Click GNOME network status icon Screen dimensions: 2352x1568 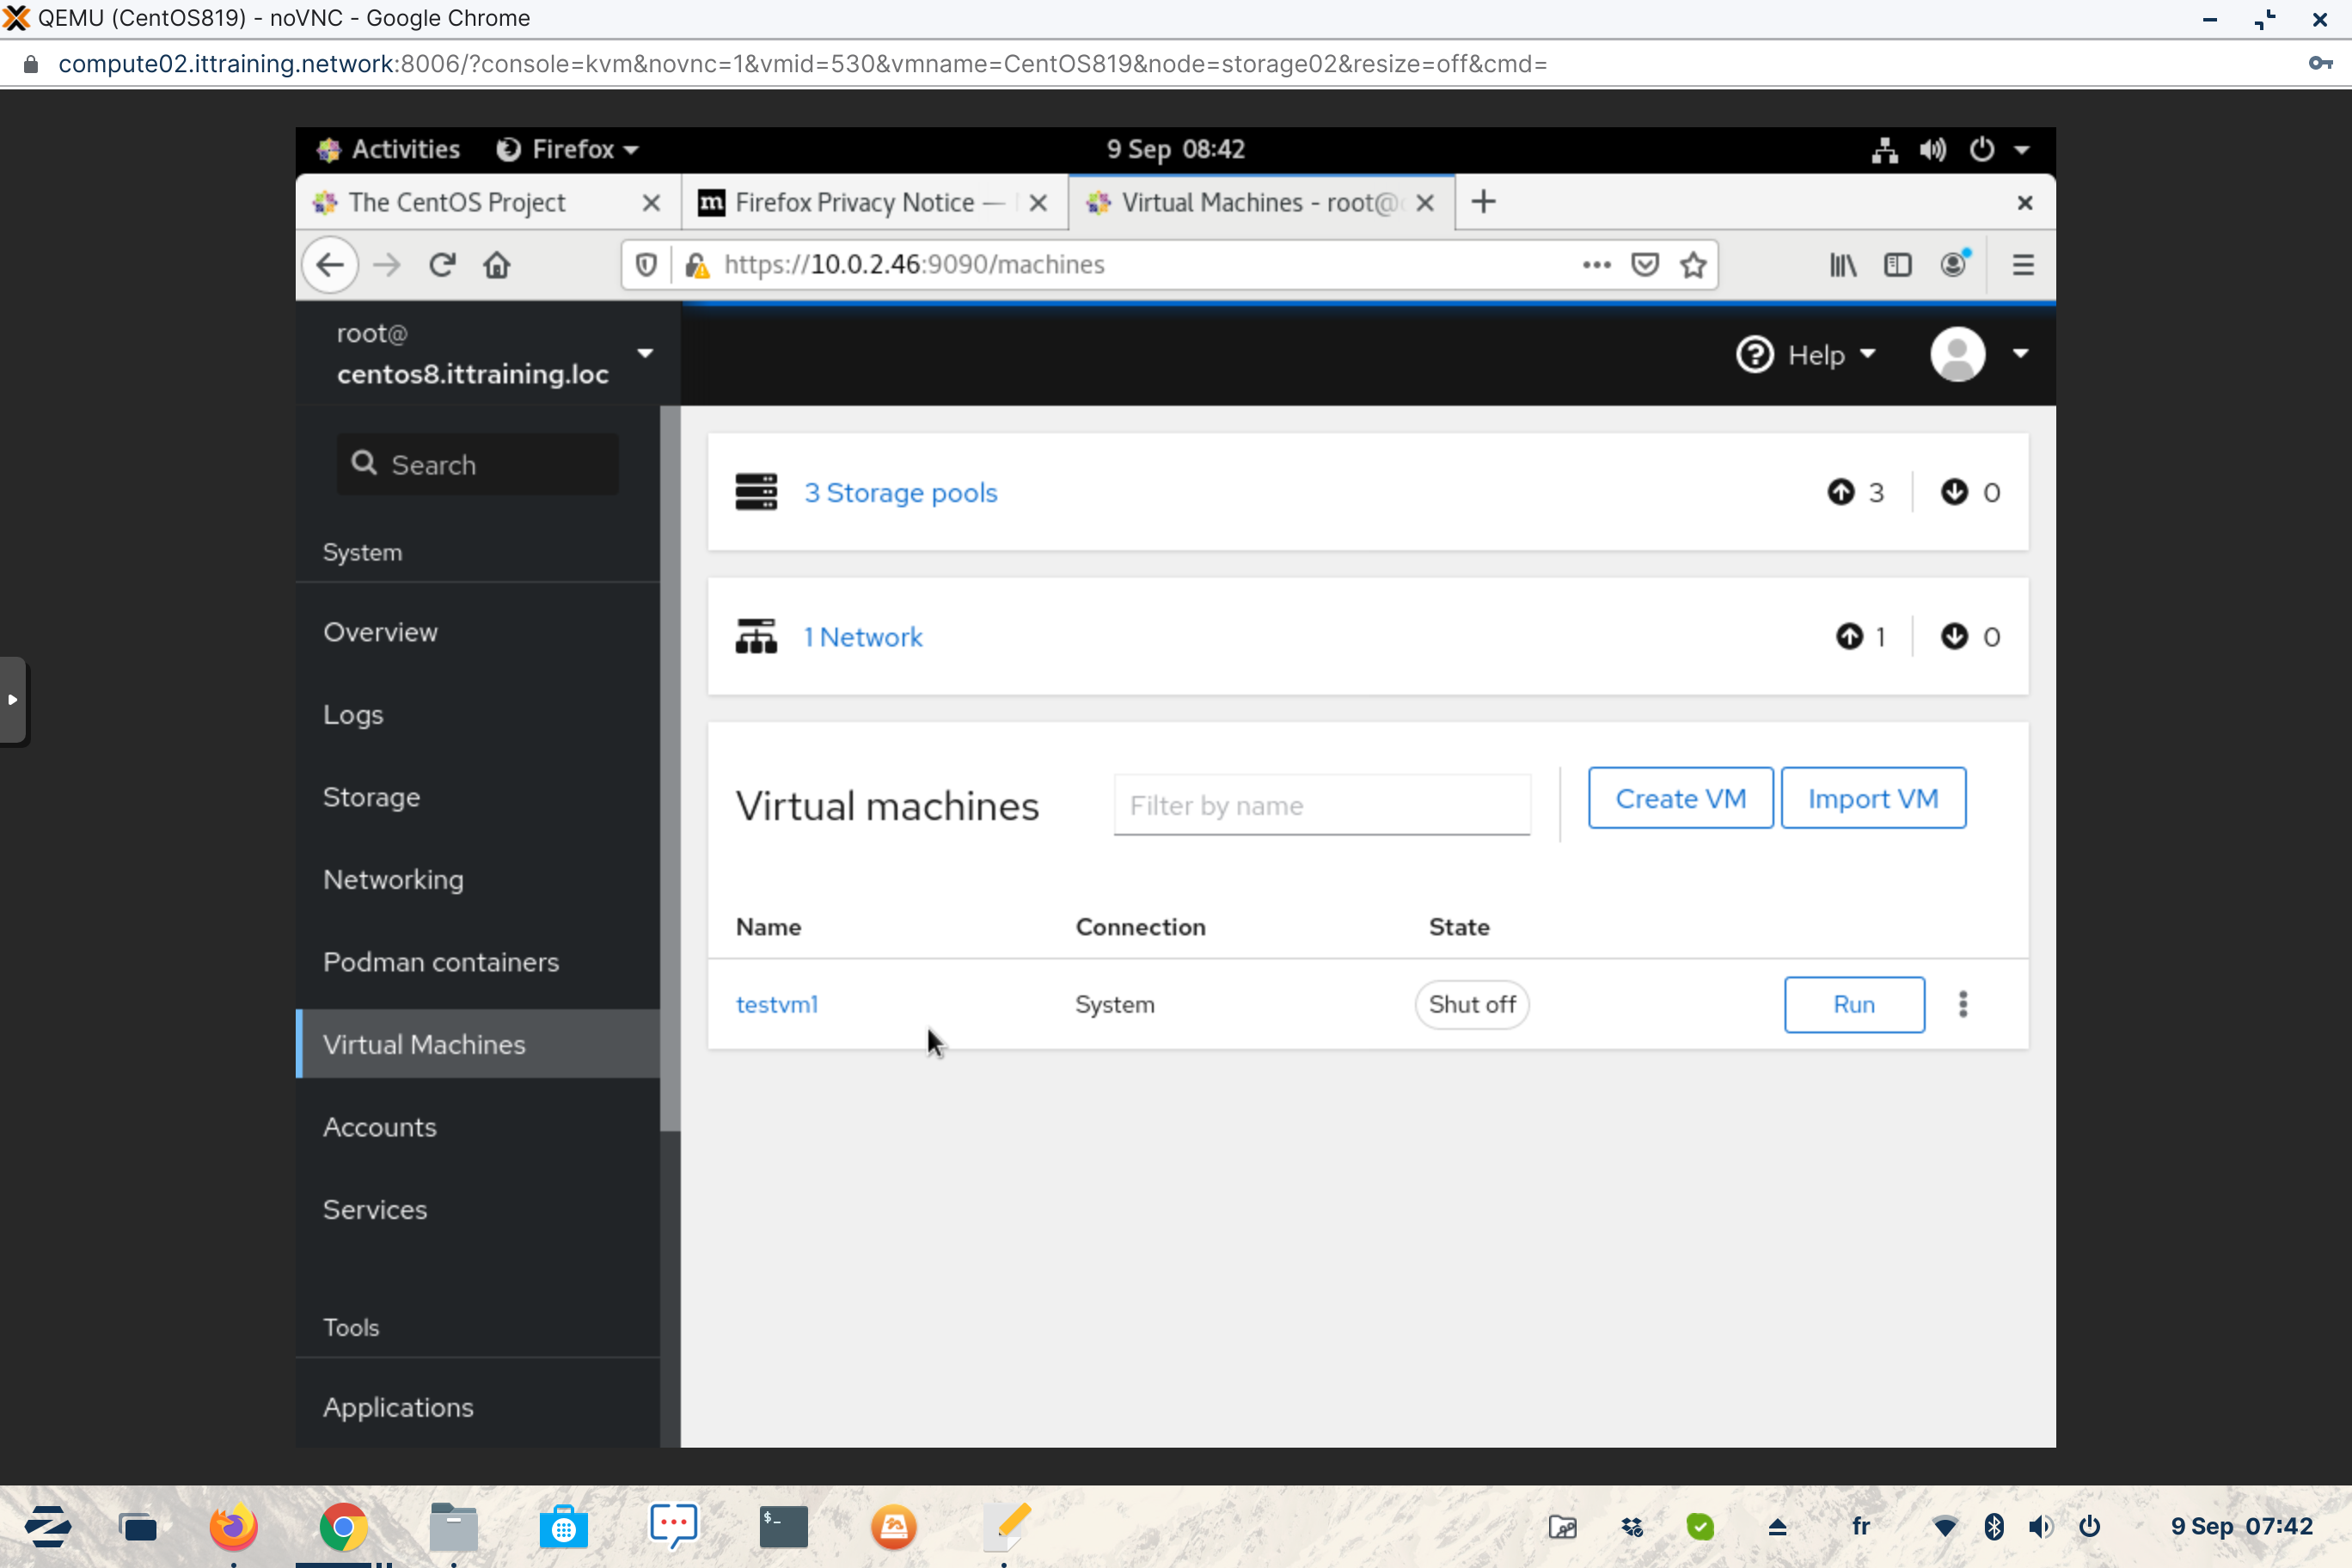(1885, 150)
